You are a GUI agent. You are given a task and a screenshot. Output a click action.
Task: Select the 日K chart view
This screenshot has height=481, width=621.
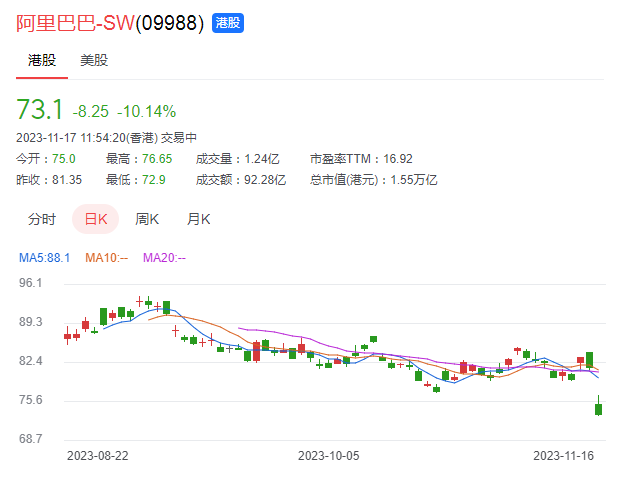point(95,219)
